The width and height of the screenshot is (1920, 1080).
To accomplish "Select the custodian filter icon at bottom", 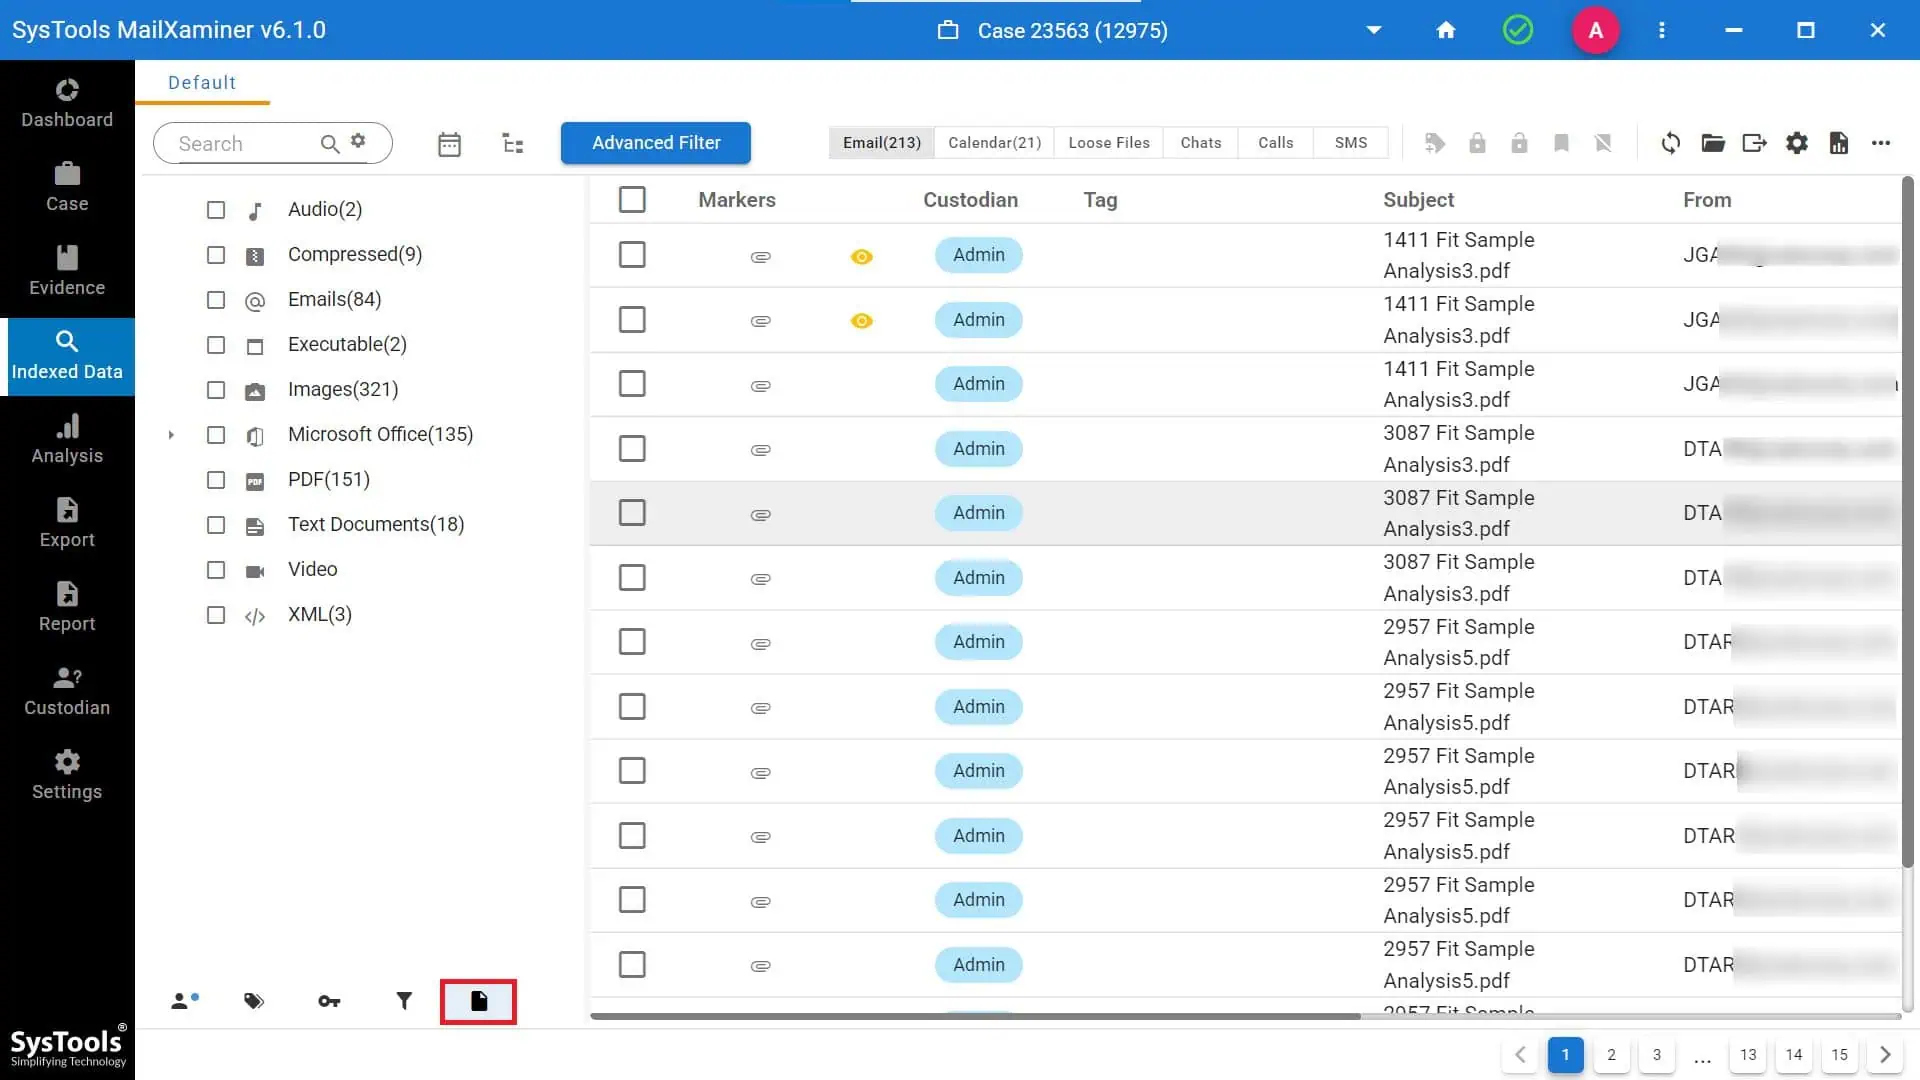I will coord(185,1001).
